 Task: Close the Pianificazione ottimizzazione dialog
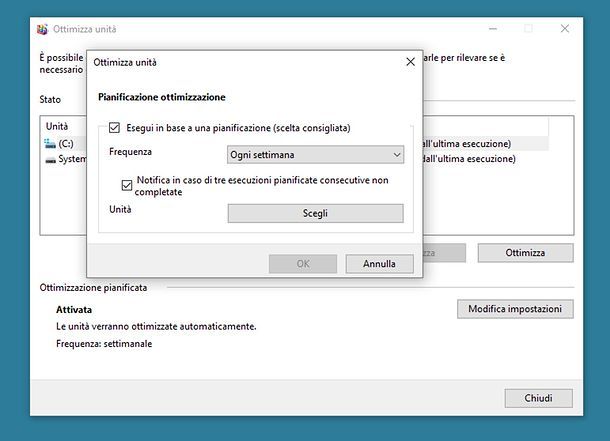[x=410, y=62]
